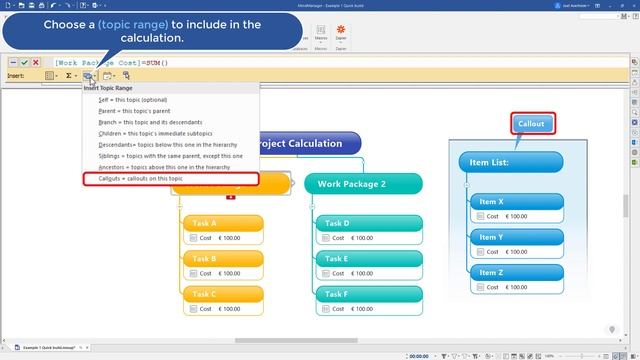Create a new map from title bar
Image resolution: width=640 pixels, height=360 pixels.
pos(7,5)
